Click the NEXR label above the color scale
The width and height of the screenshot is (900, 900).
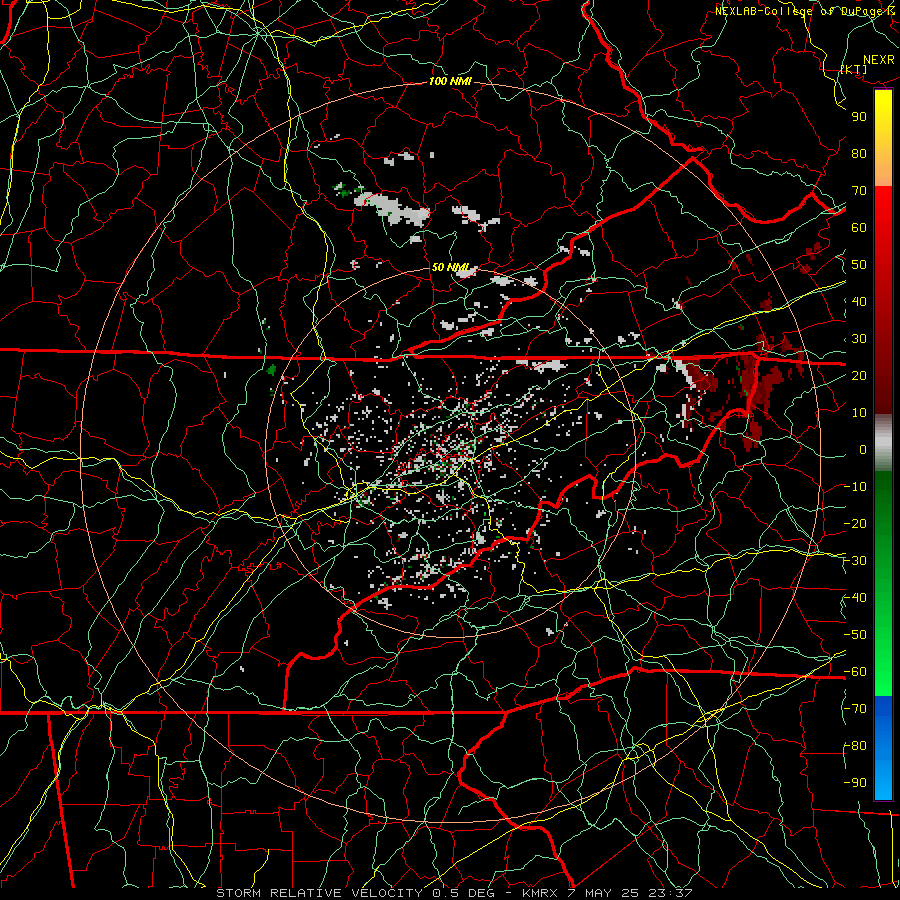pos(878,60)
